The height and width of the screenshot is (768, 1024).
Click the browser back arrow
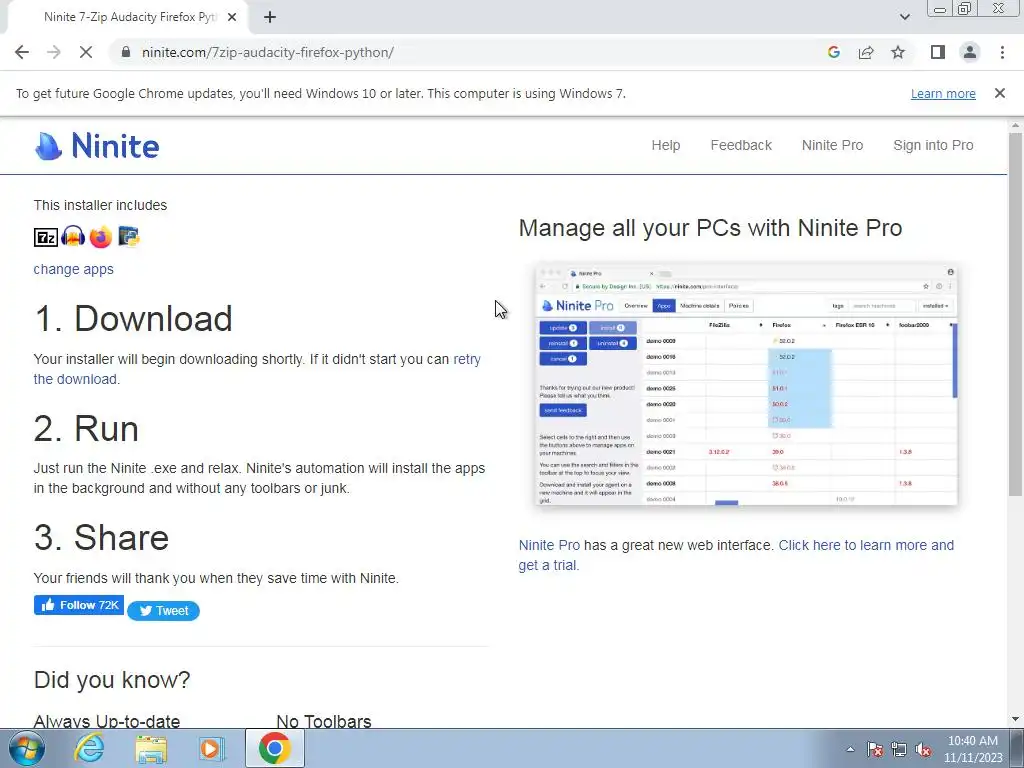tap(22, 52)
